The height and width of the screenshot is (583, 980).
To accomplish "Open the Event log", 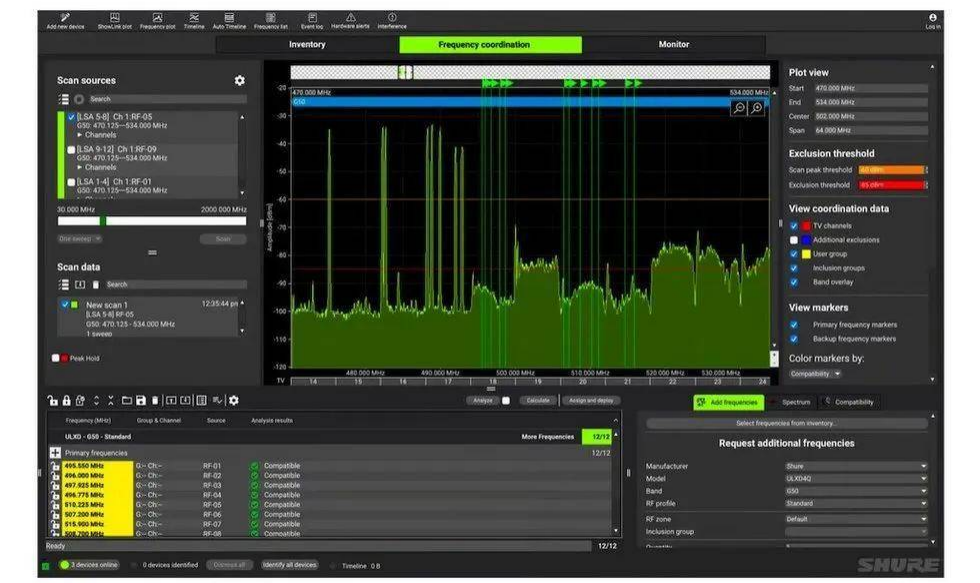I will point(312,21).
